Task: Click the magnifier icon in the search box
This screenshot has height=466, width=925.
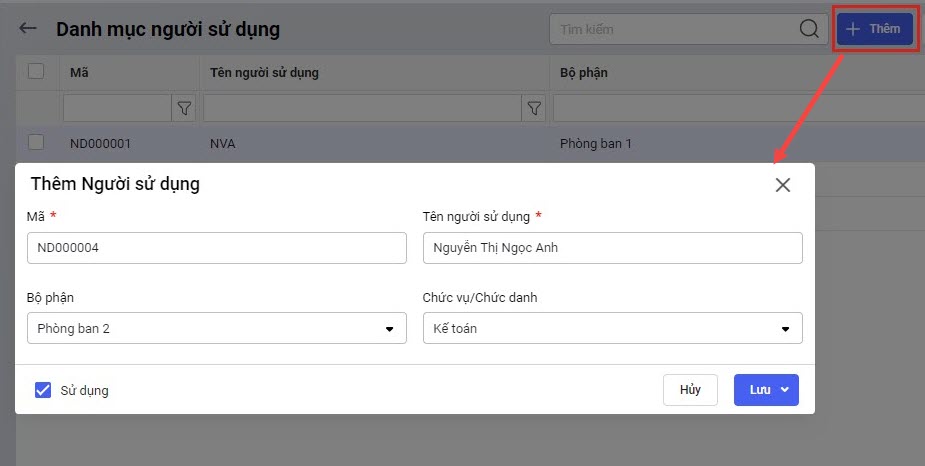Action: click(x=809, y=29)
